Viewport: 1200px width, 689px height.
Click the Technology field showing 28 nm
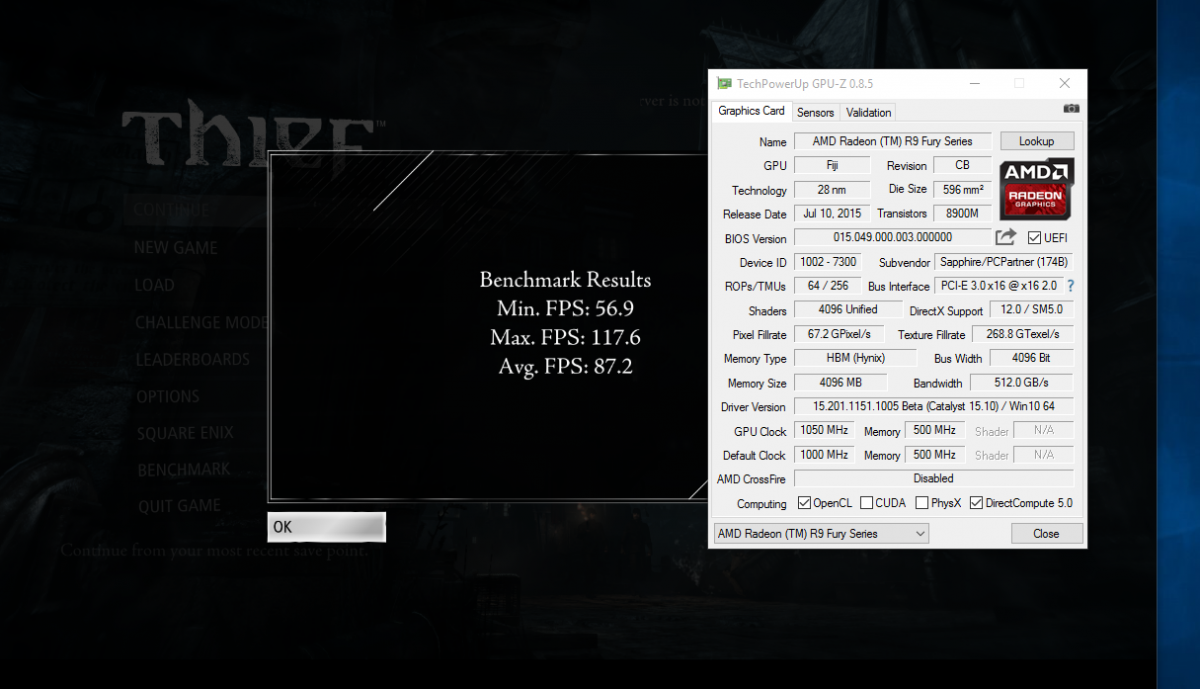click(832, 190)
